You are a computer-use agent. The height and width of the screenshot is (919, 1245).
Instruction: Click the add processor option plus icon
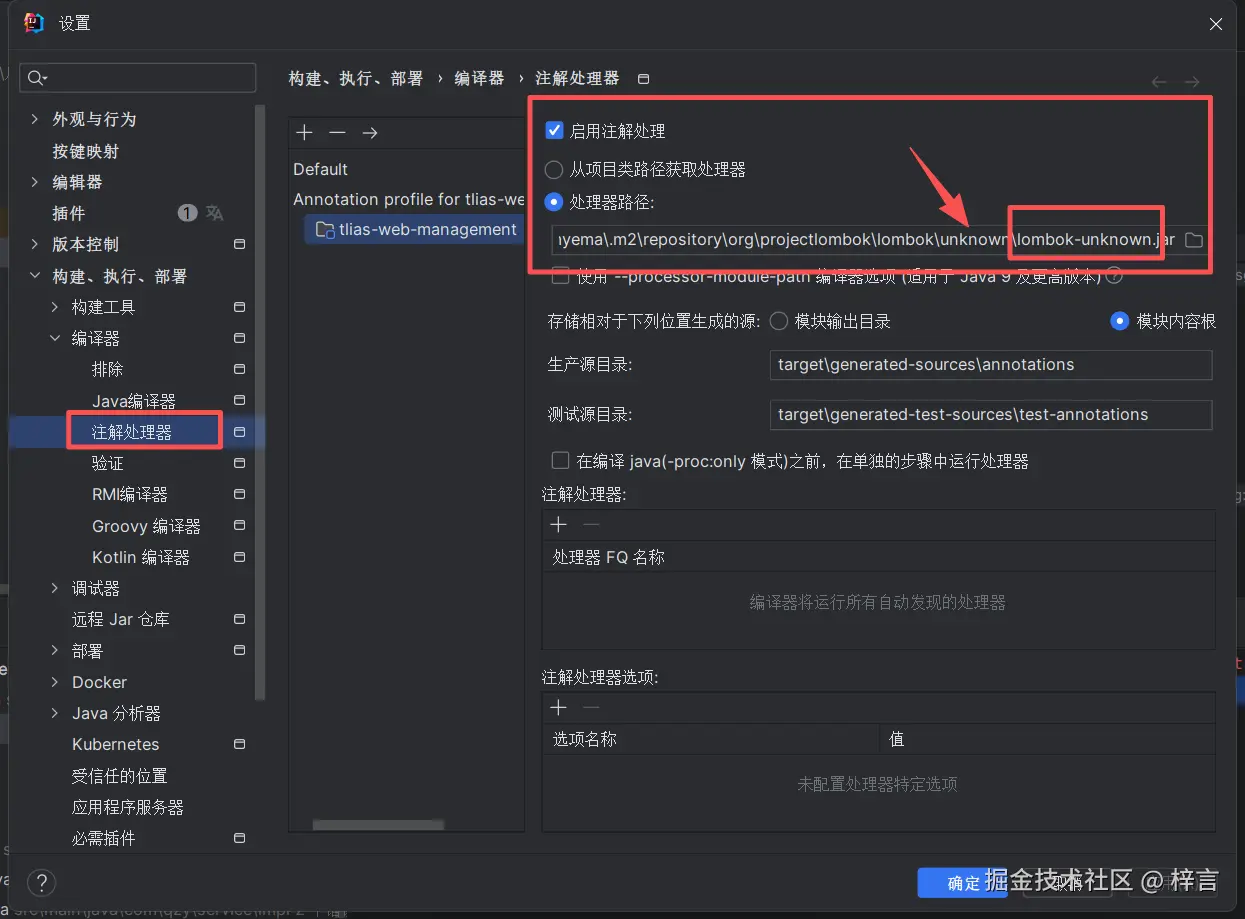click(559, 708)
